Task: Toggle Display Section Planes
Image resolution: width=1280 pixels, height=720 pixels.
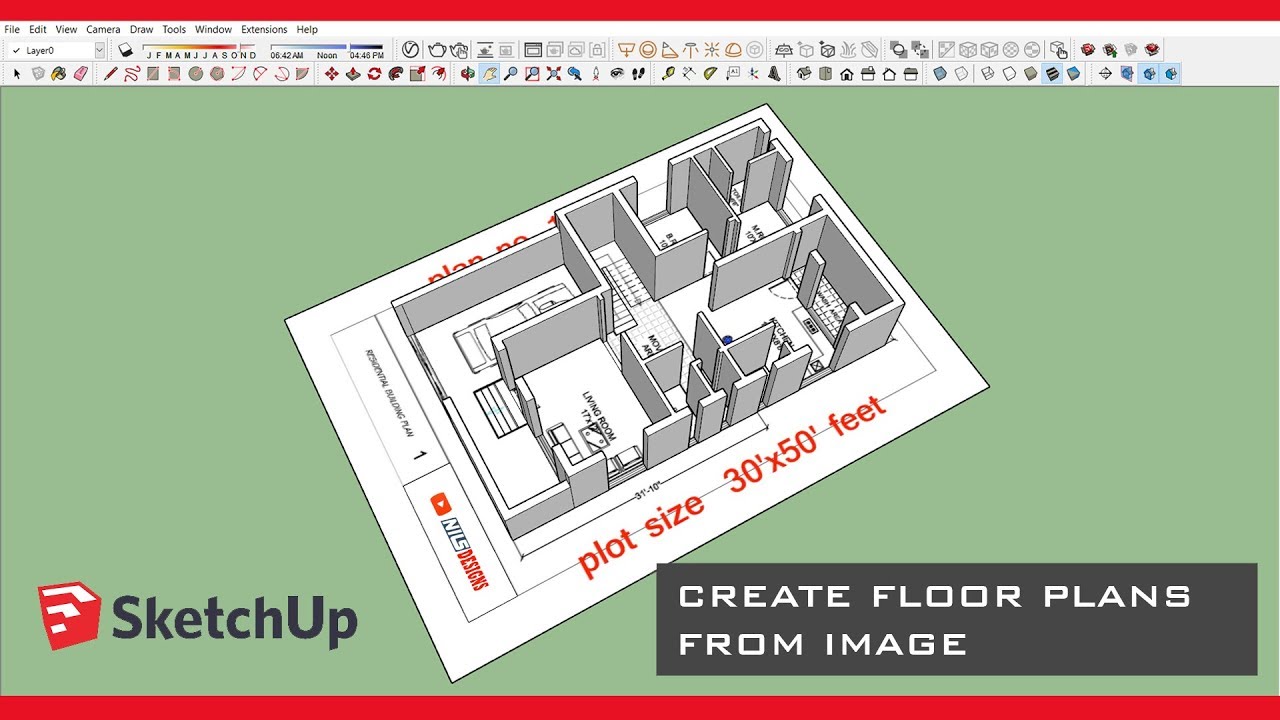Action: click(x=1127, y=74)
